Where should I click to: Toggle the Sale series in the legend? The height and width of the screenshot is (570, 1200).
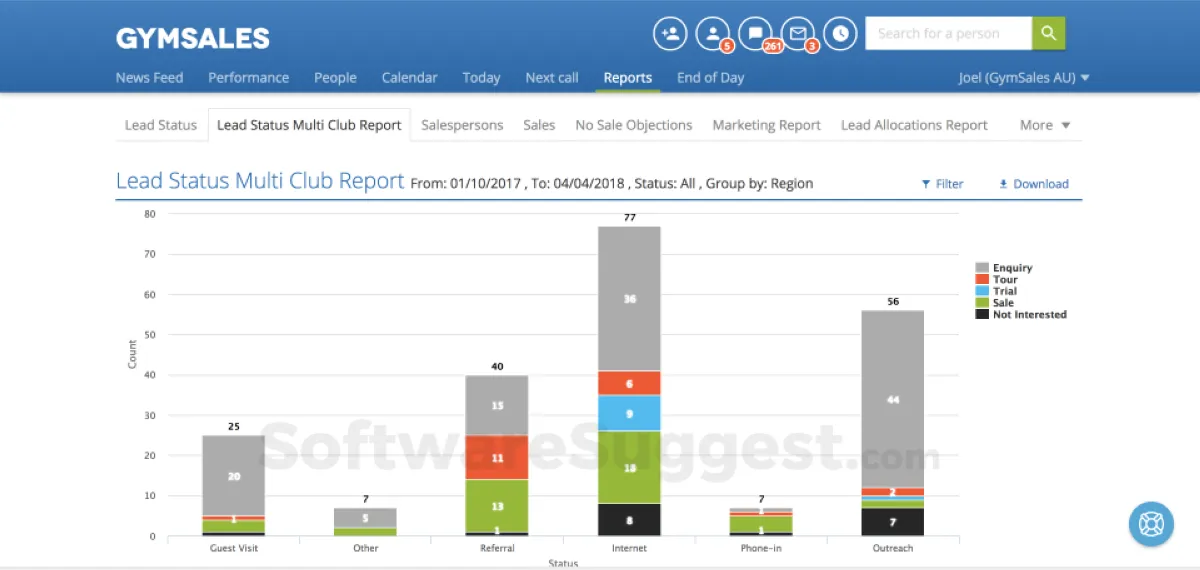[995, 303]
